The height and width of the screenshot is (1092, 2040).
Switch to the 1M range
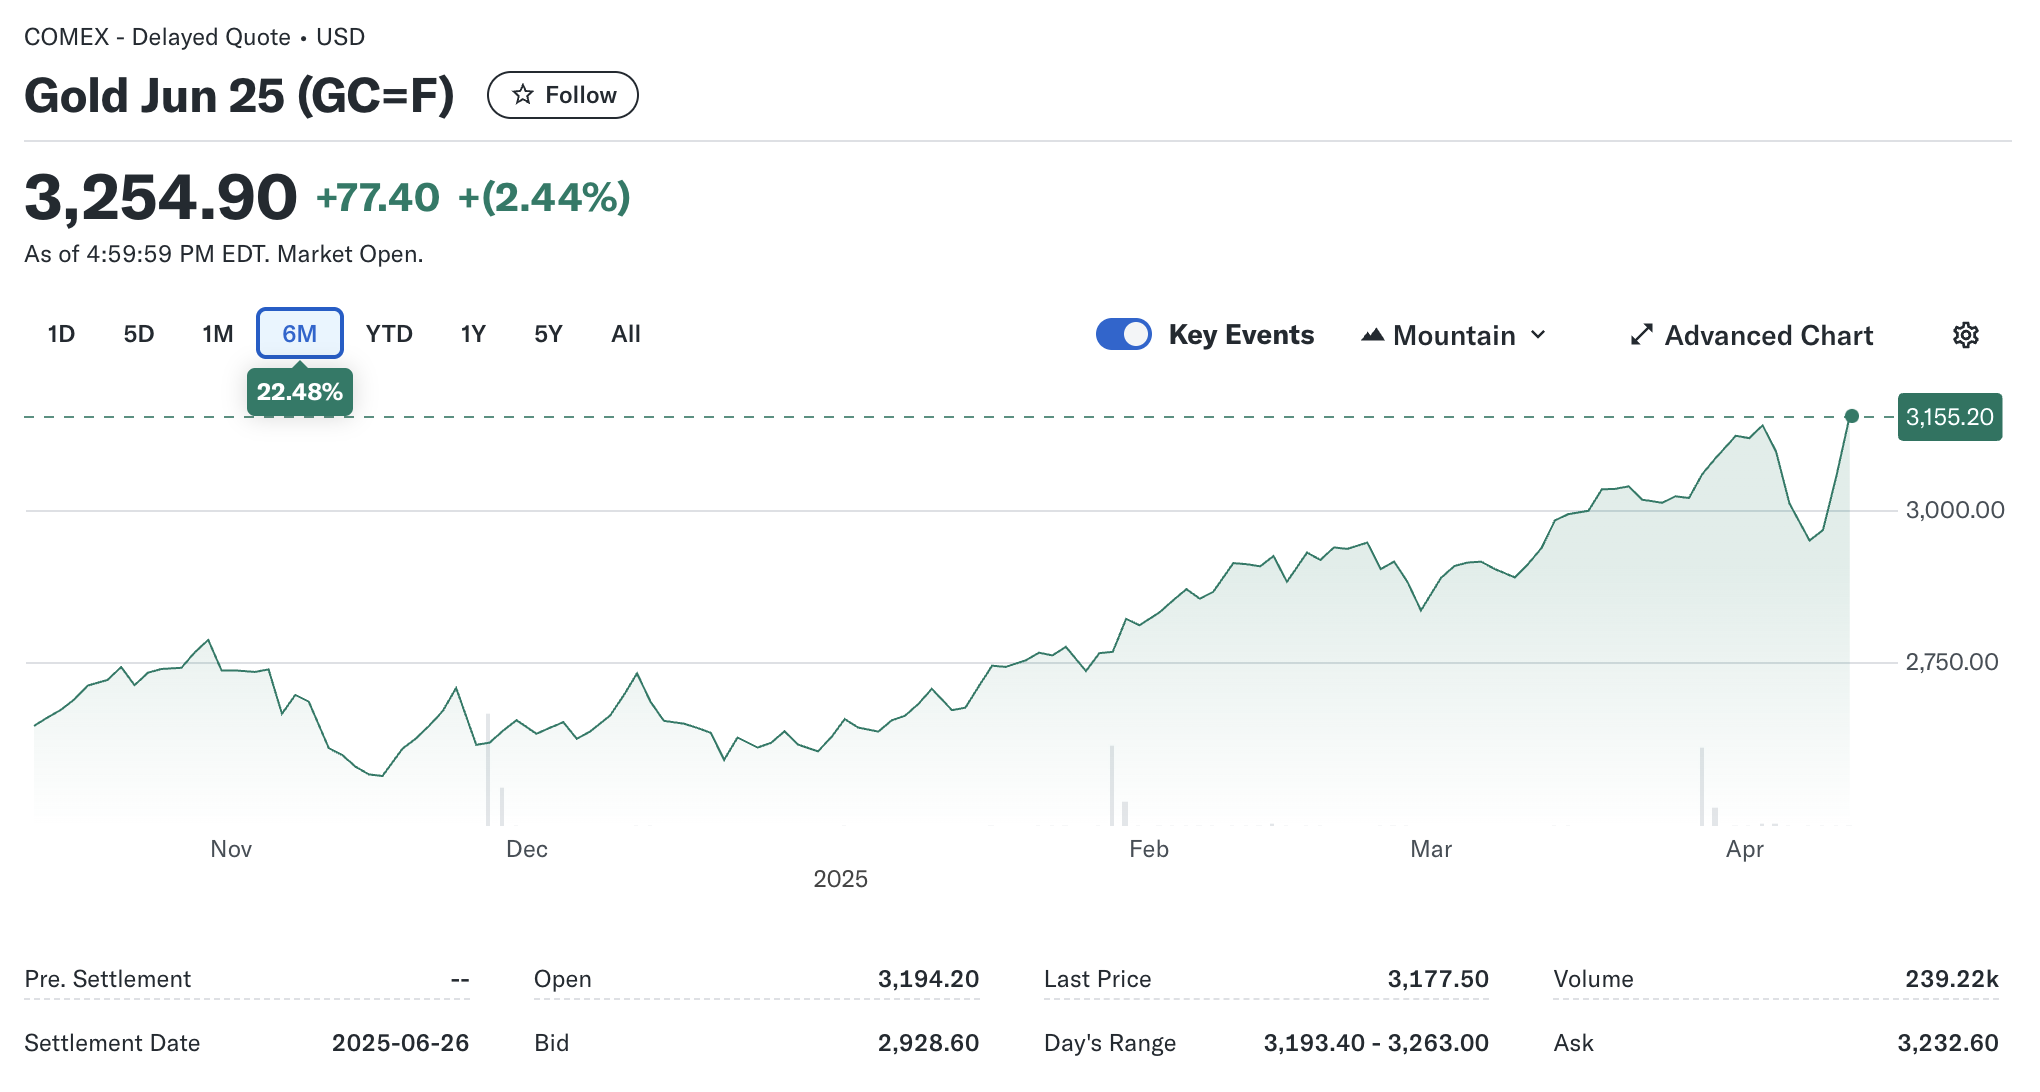pyautogui.click(x=217, y=334)
